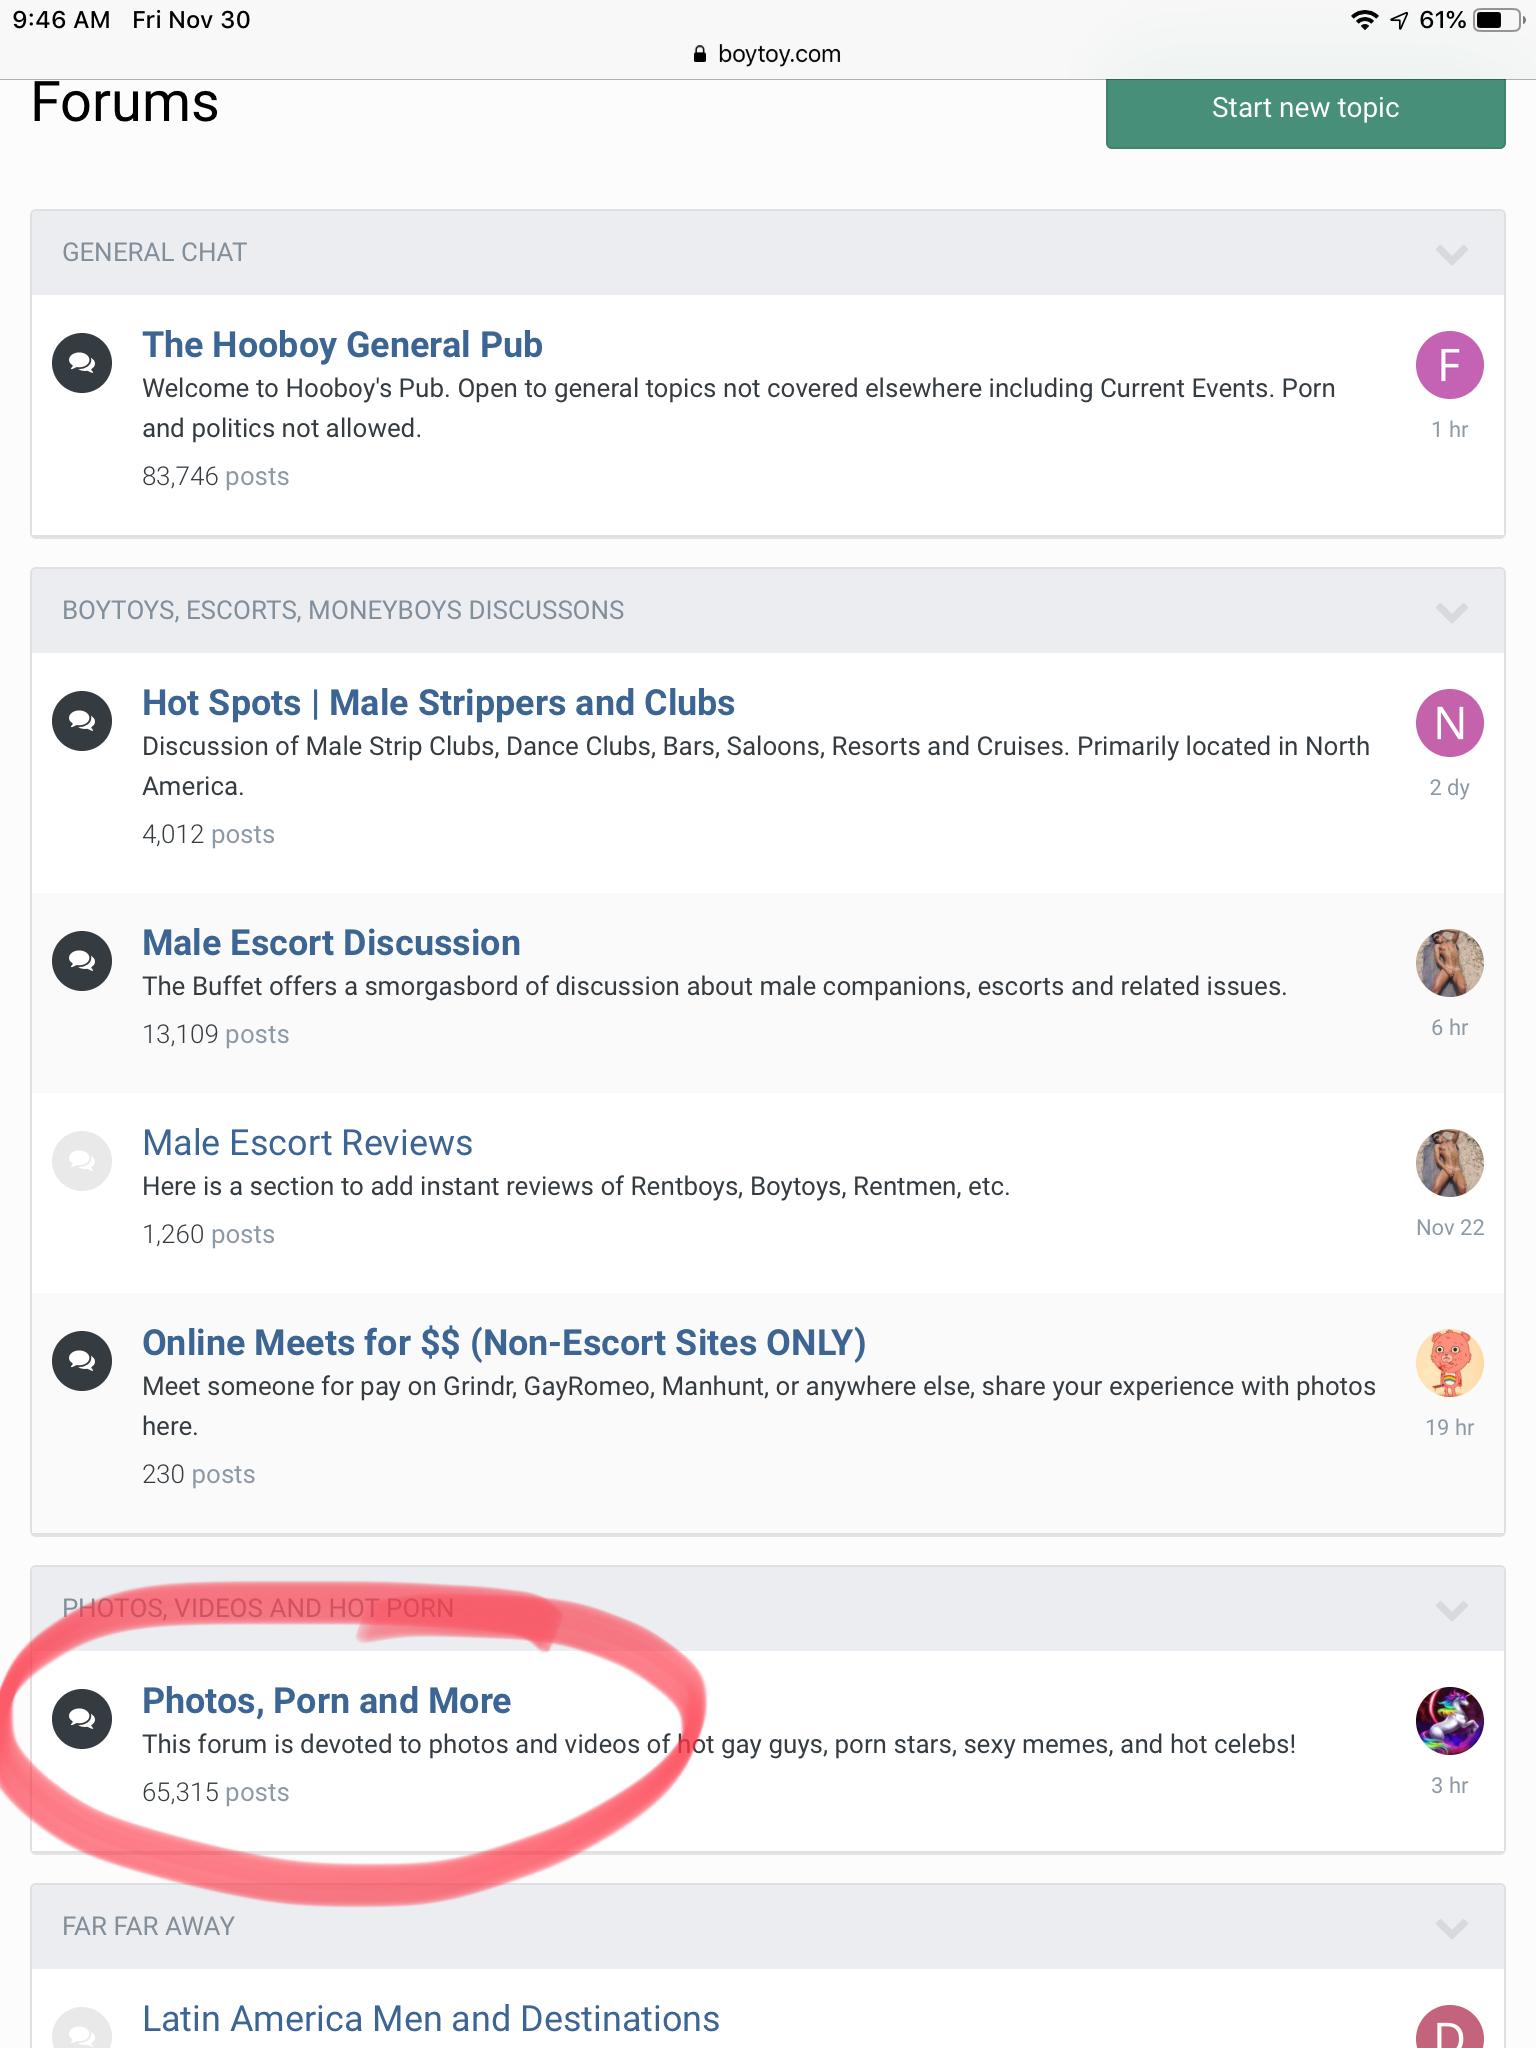Viewport: 1536px width, 2048px height.
Task: Open the pink 'N' user avatar
Action: 1449,723
